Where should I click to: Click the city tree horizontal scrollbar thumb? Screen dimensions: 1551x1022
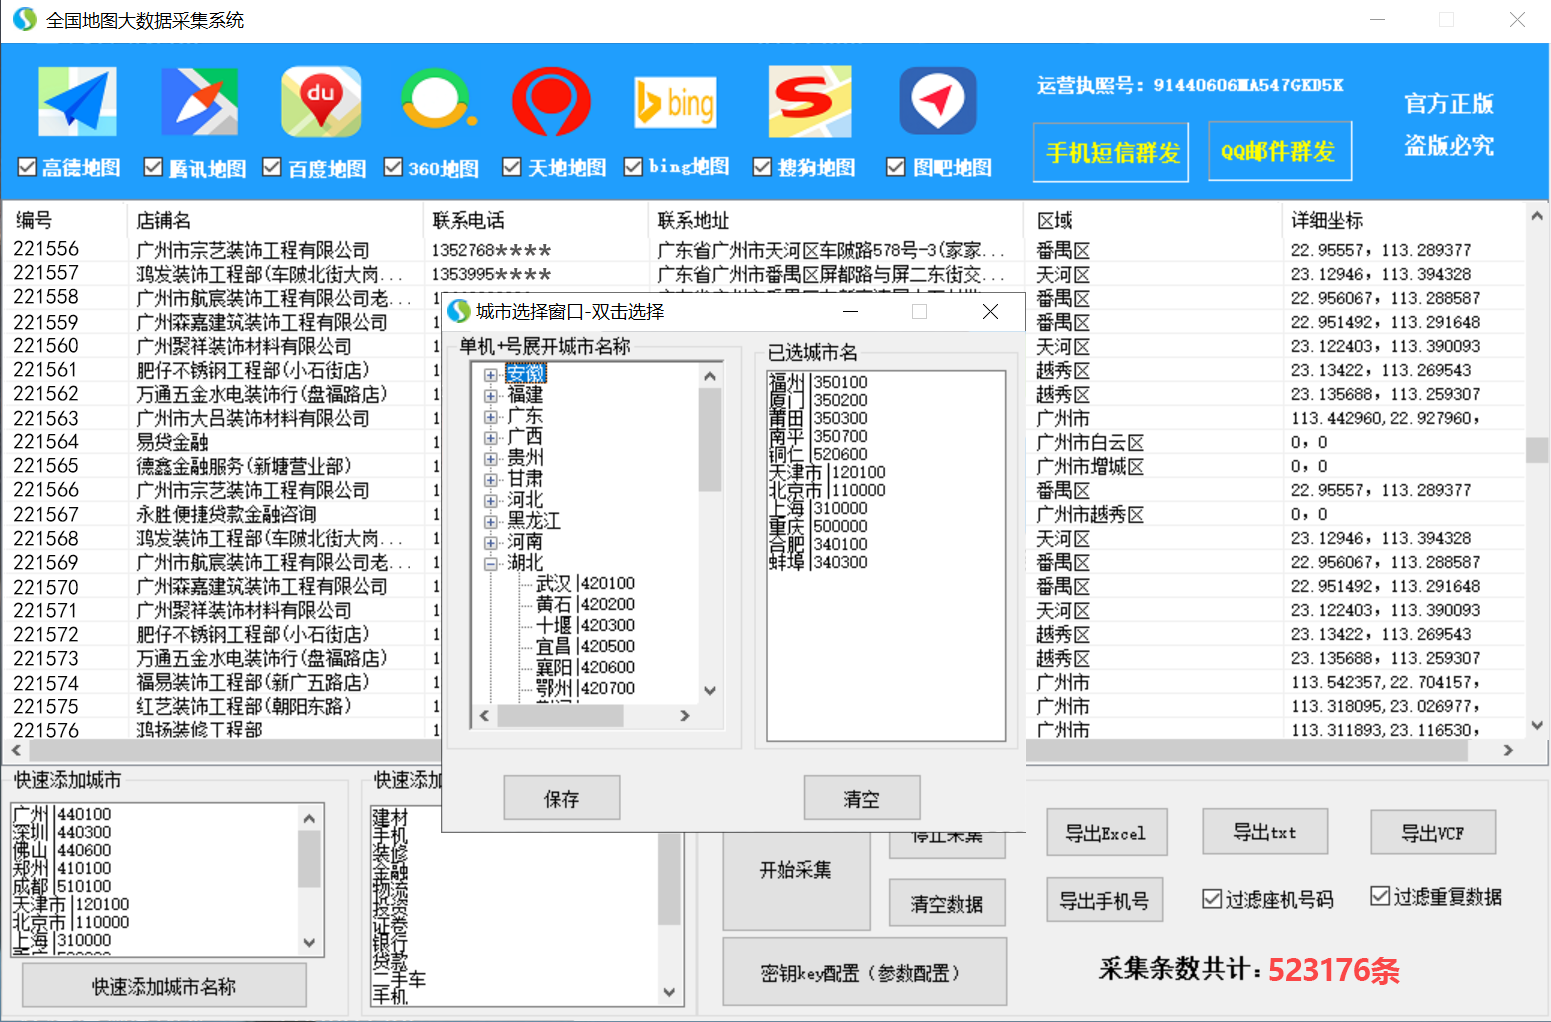[560, 716]
